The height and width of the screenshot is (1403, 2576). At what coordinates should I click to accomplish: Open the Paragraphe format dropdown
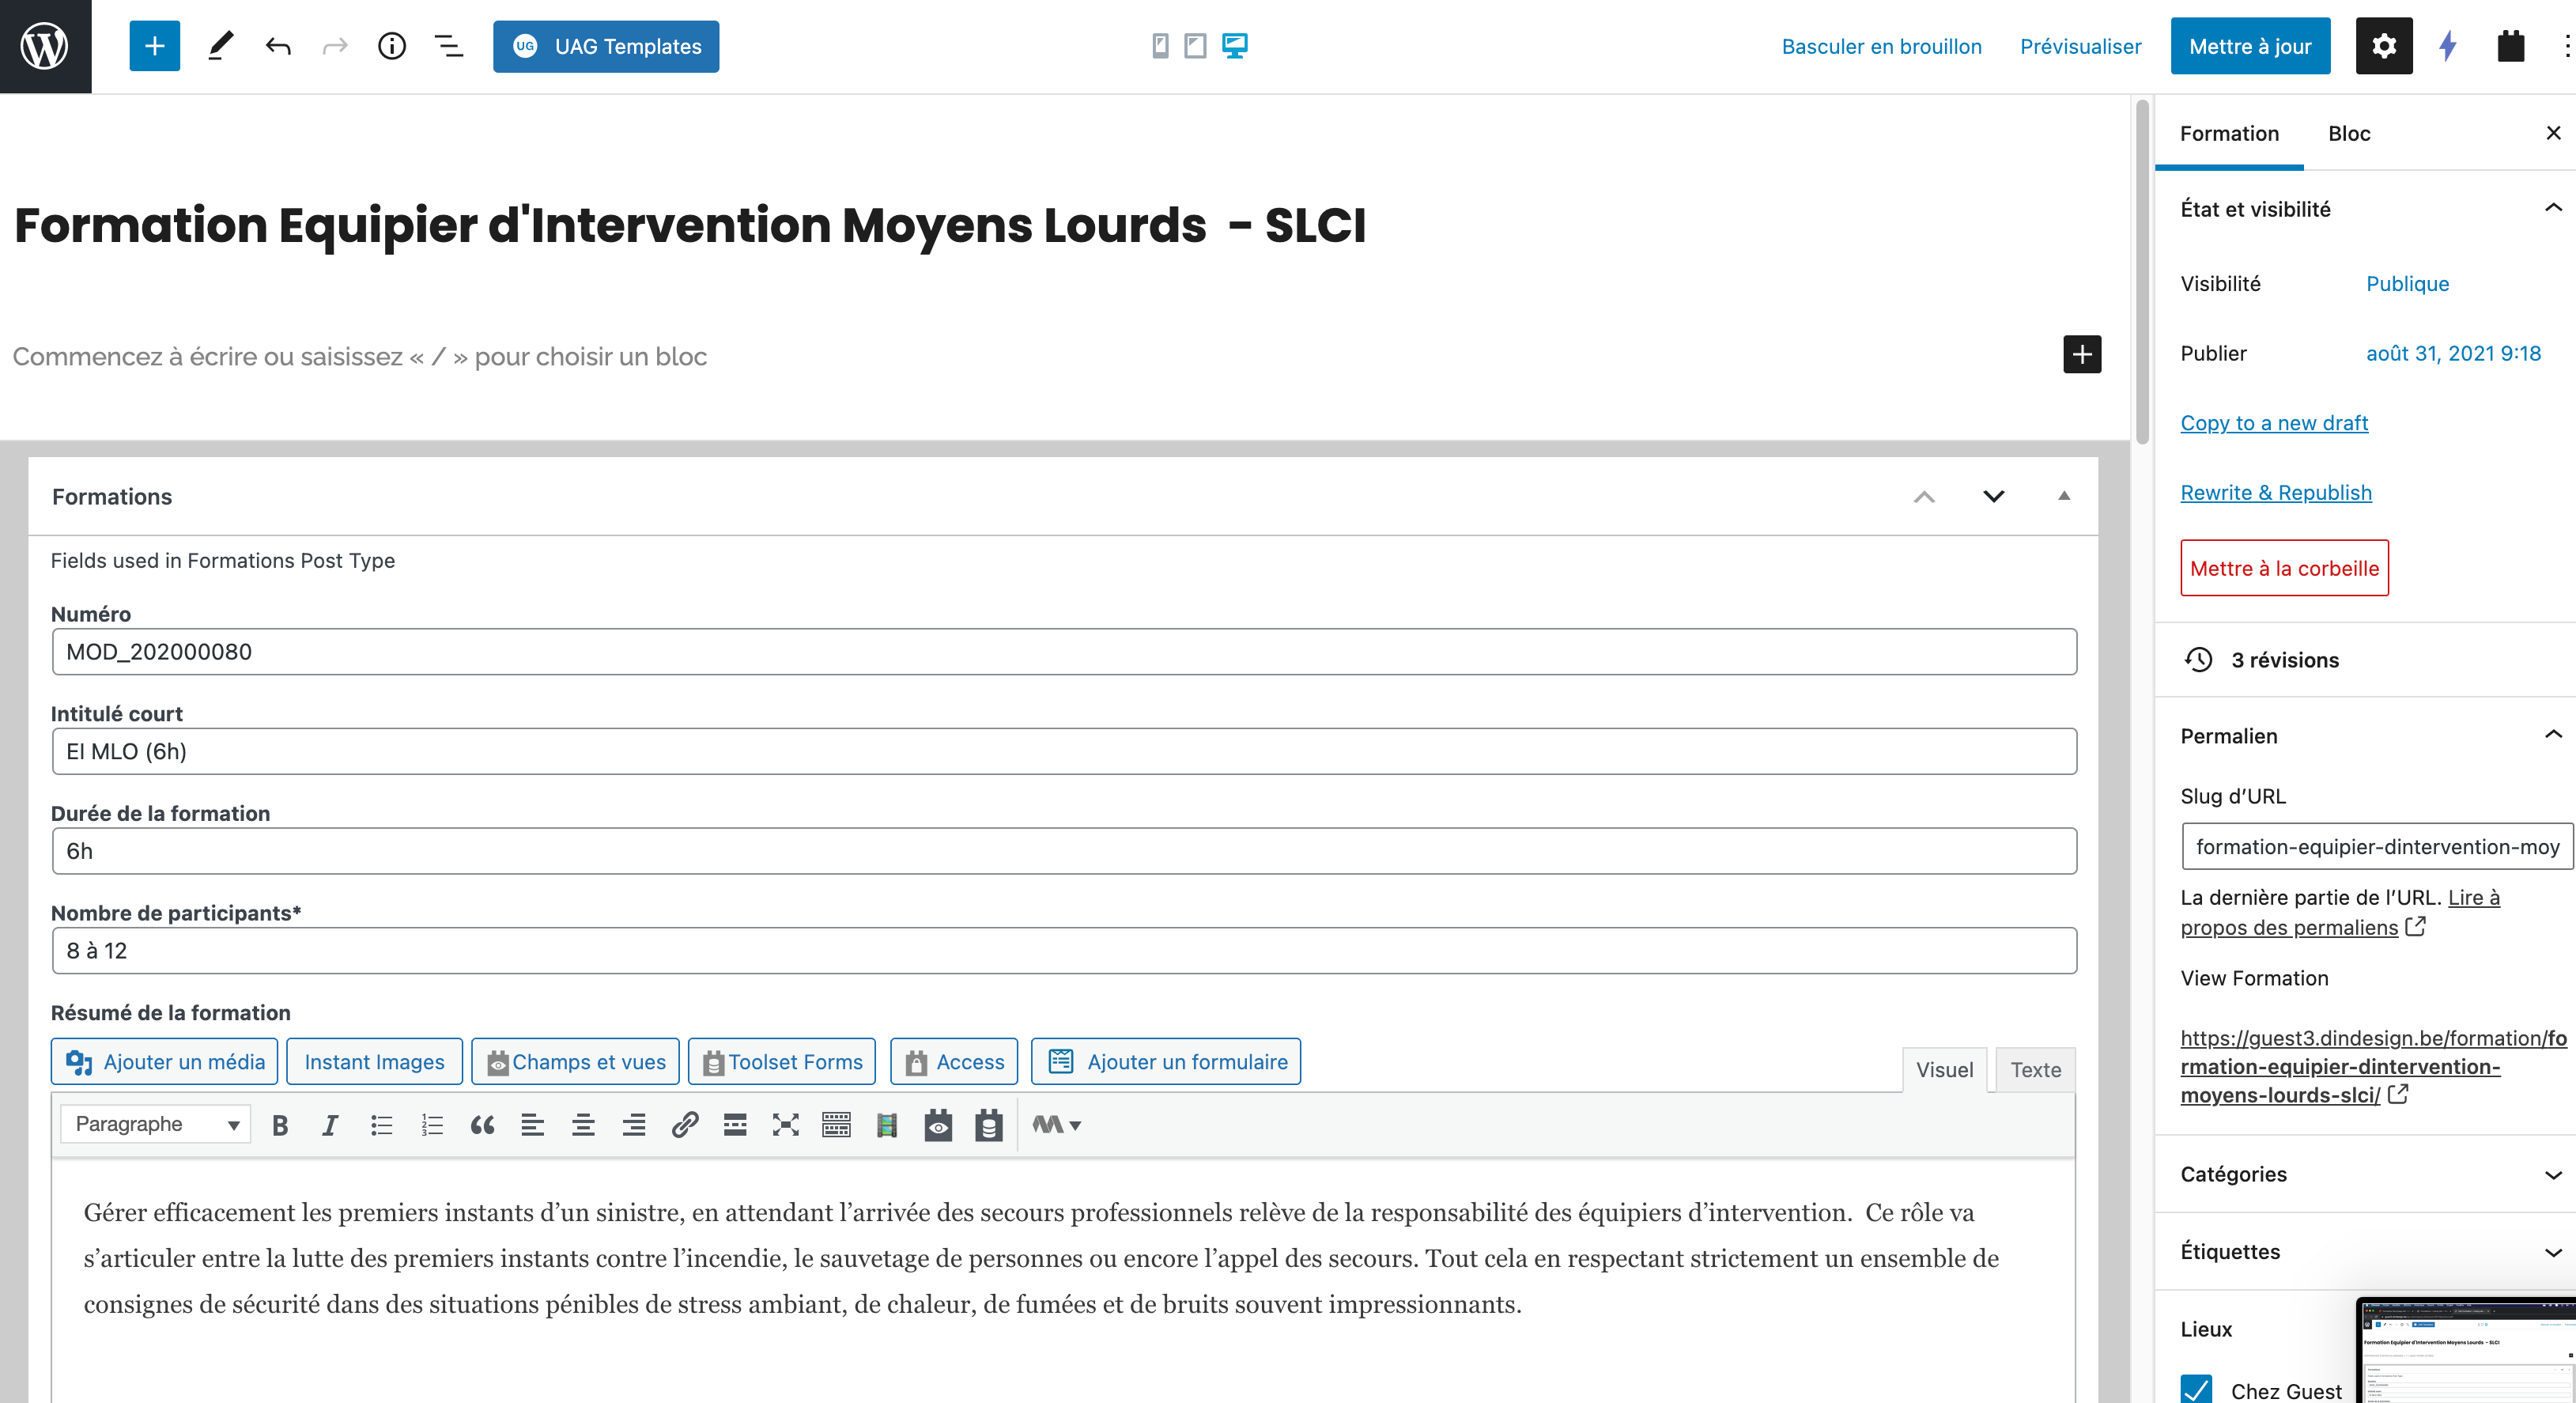click(156, 1124)
